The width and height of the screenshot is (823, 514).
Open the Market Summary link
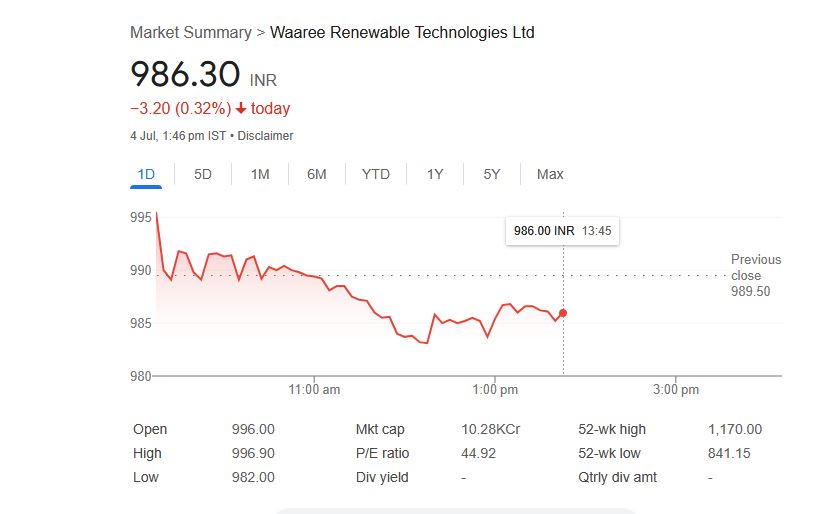point(190,32)
